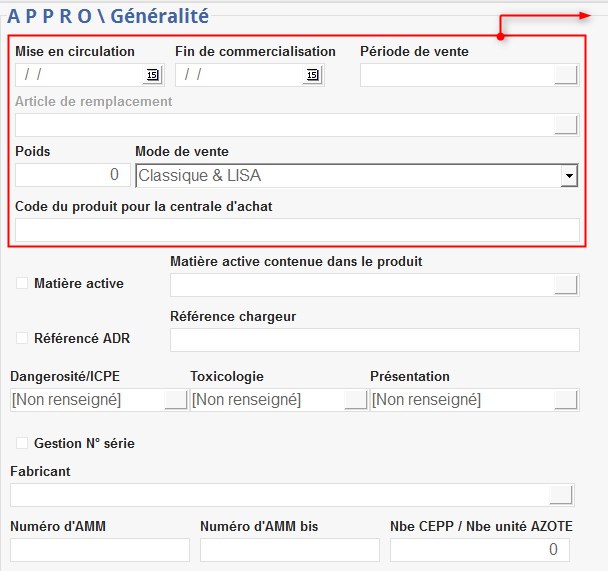Click the Numéro d'AMM bis field
Viewport: 608px width, 571px height.
[x=290, y=549]
